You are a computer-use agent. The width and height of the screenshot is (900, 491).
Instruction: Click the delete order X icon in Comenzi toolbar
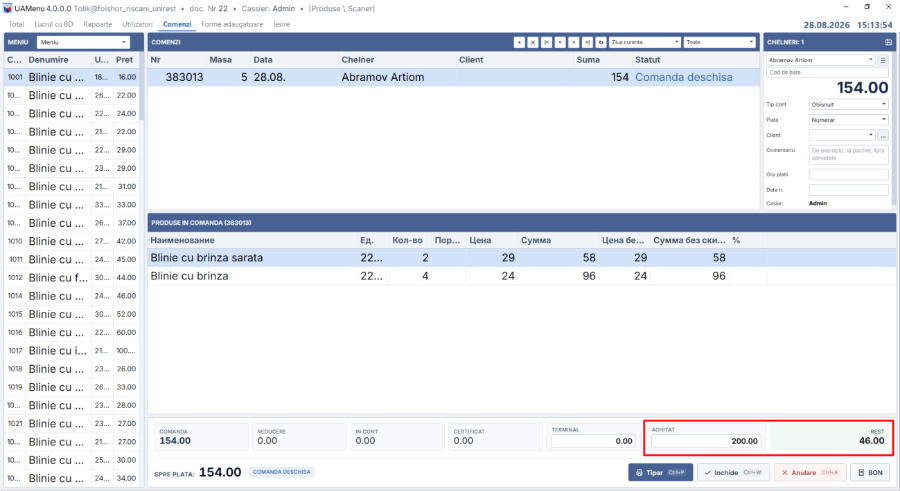[x=533, y=42]
